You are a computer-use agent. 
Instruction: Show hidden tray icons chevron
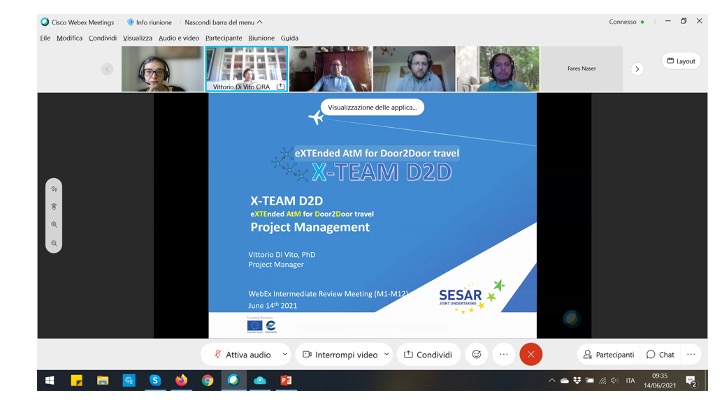click(x=551, y=380)
